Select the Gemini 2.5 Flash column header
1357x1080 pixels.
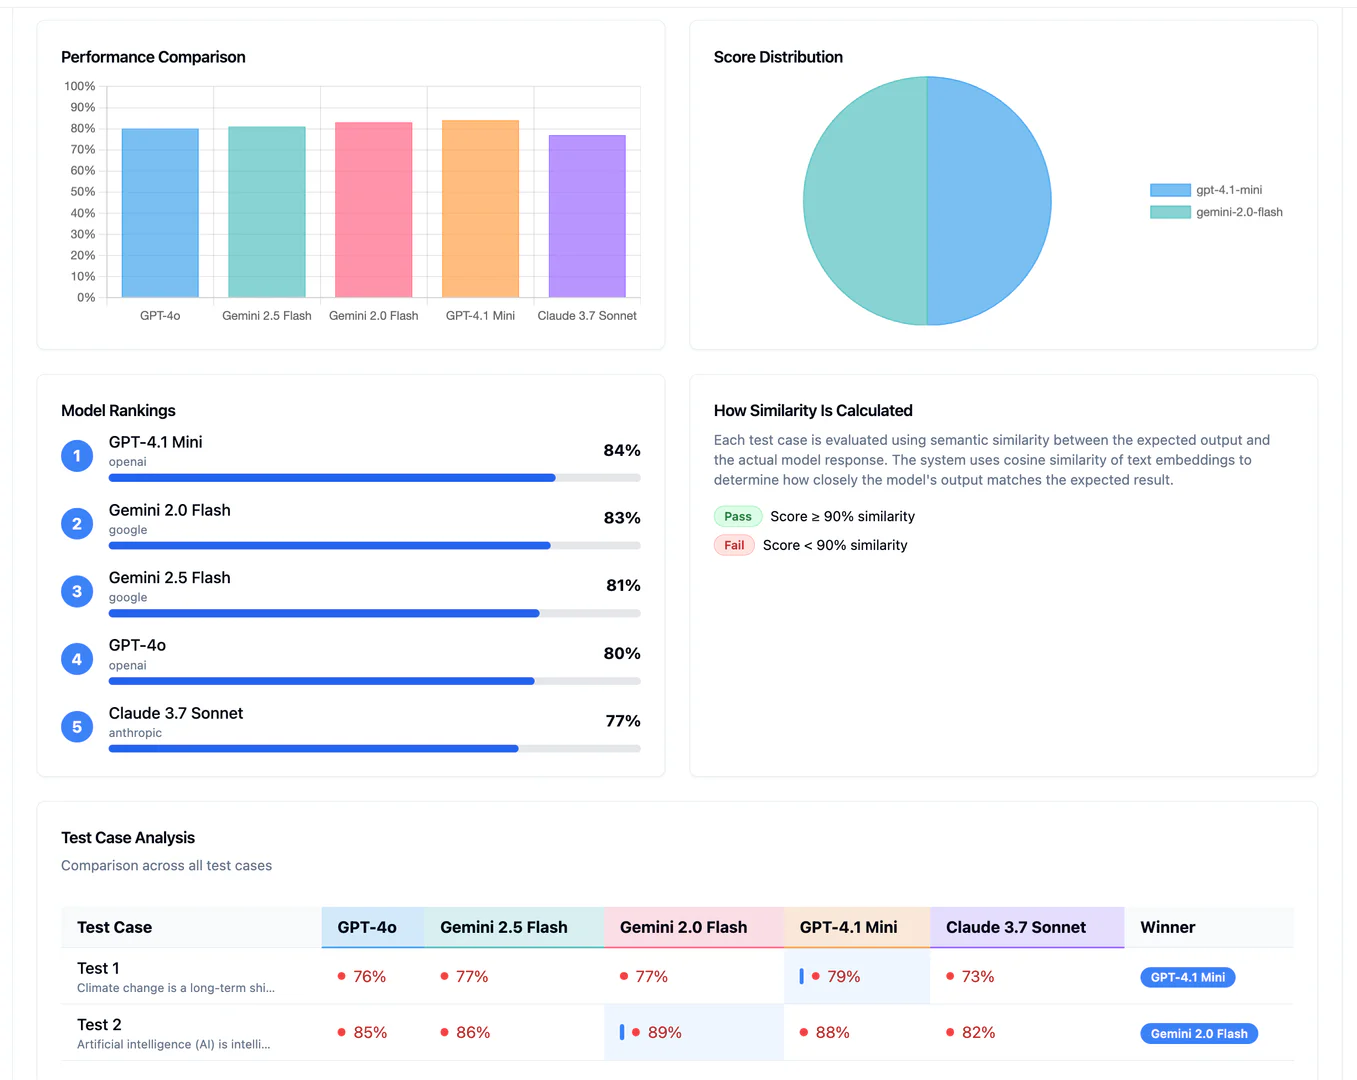point(504,927)
